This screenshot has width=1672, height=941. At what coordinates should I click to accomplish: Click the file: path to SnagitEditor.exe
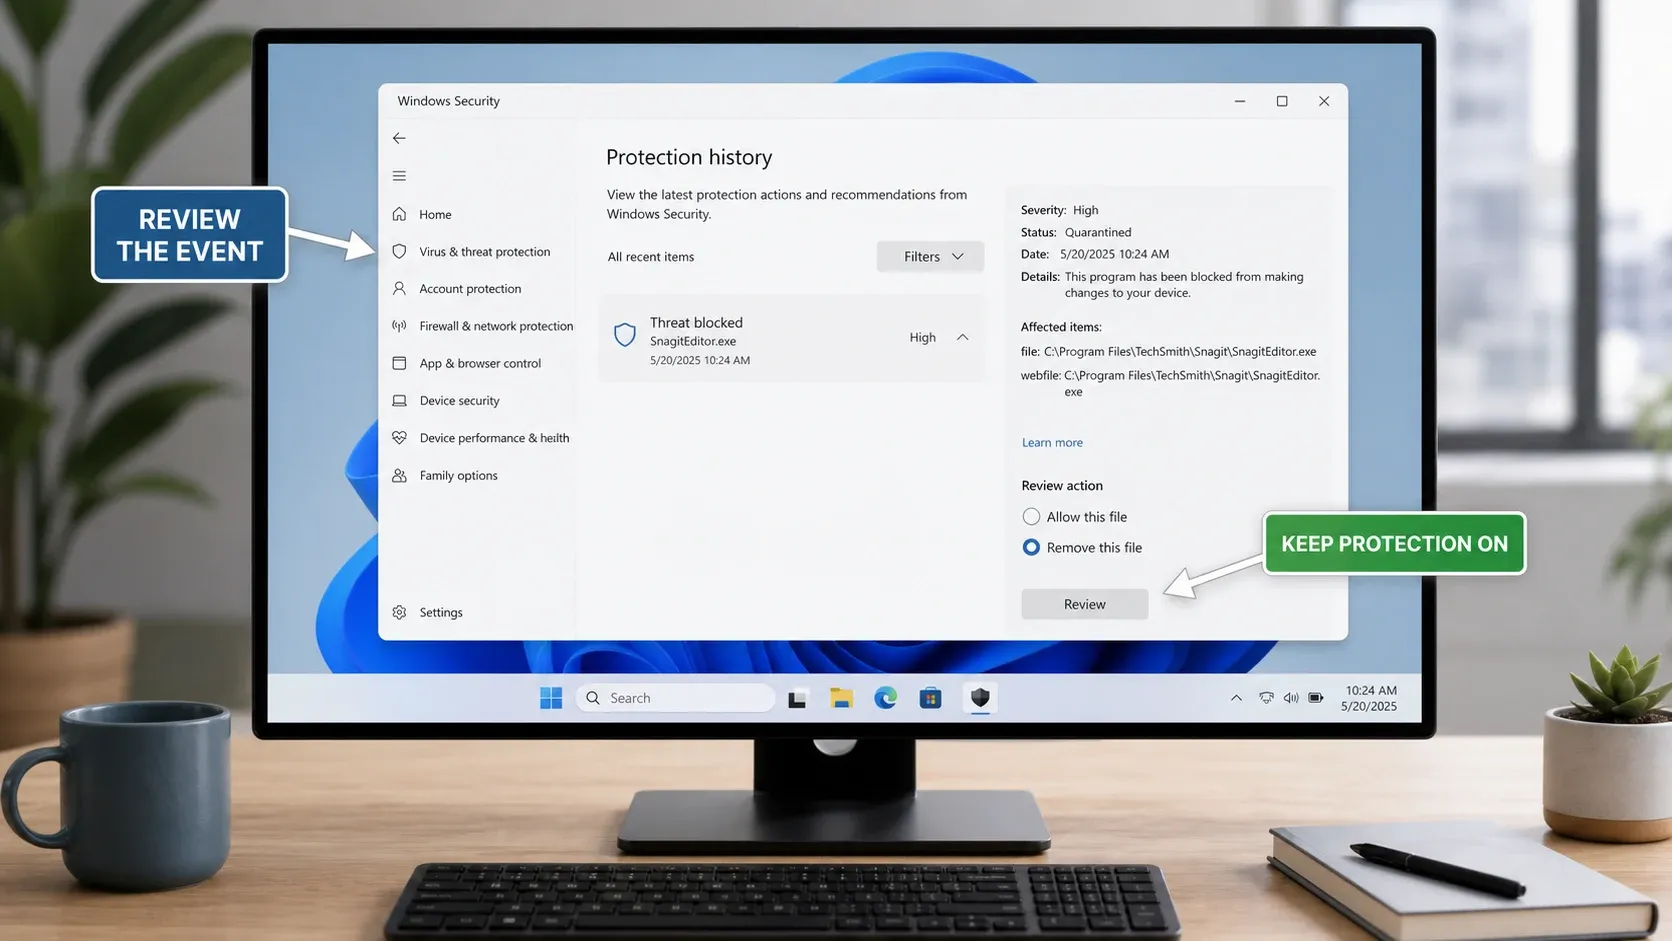[x=1168, y=352]
